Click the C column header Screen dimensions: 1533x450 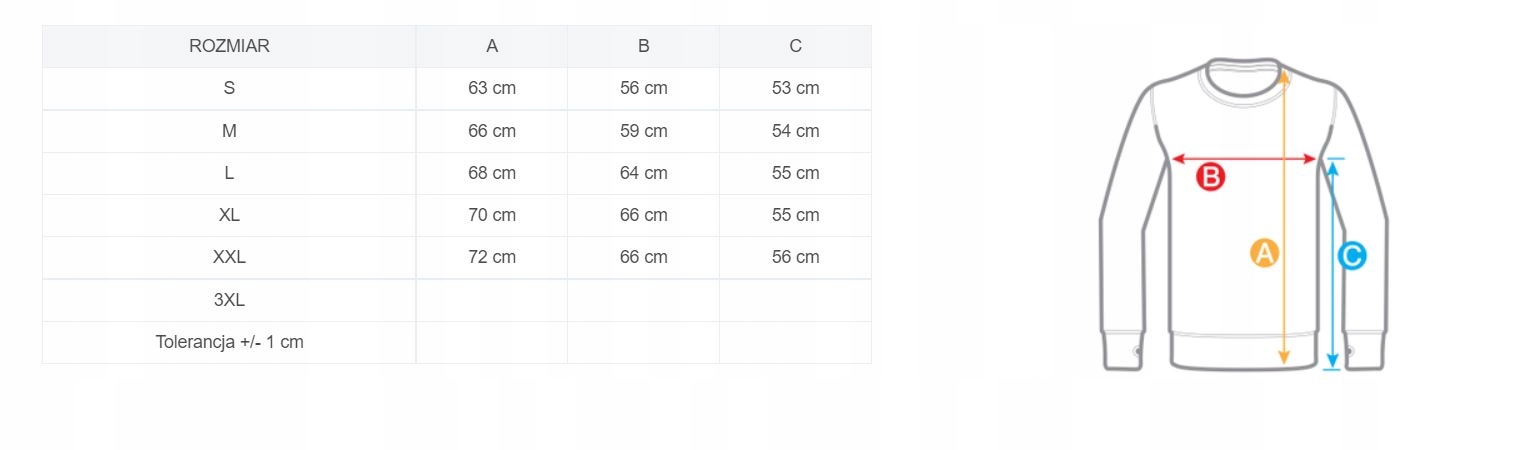(795, 46)
